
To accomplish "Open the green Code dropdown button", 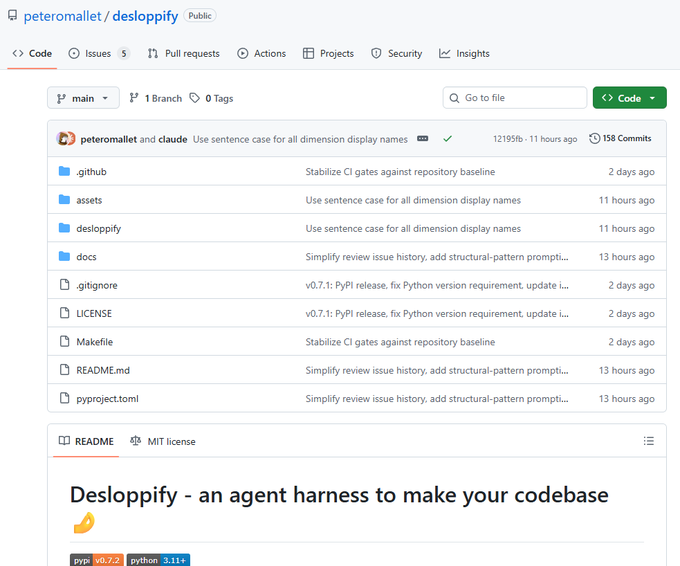I will point(629,98).
